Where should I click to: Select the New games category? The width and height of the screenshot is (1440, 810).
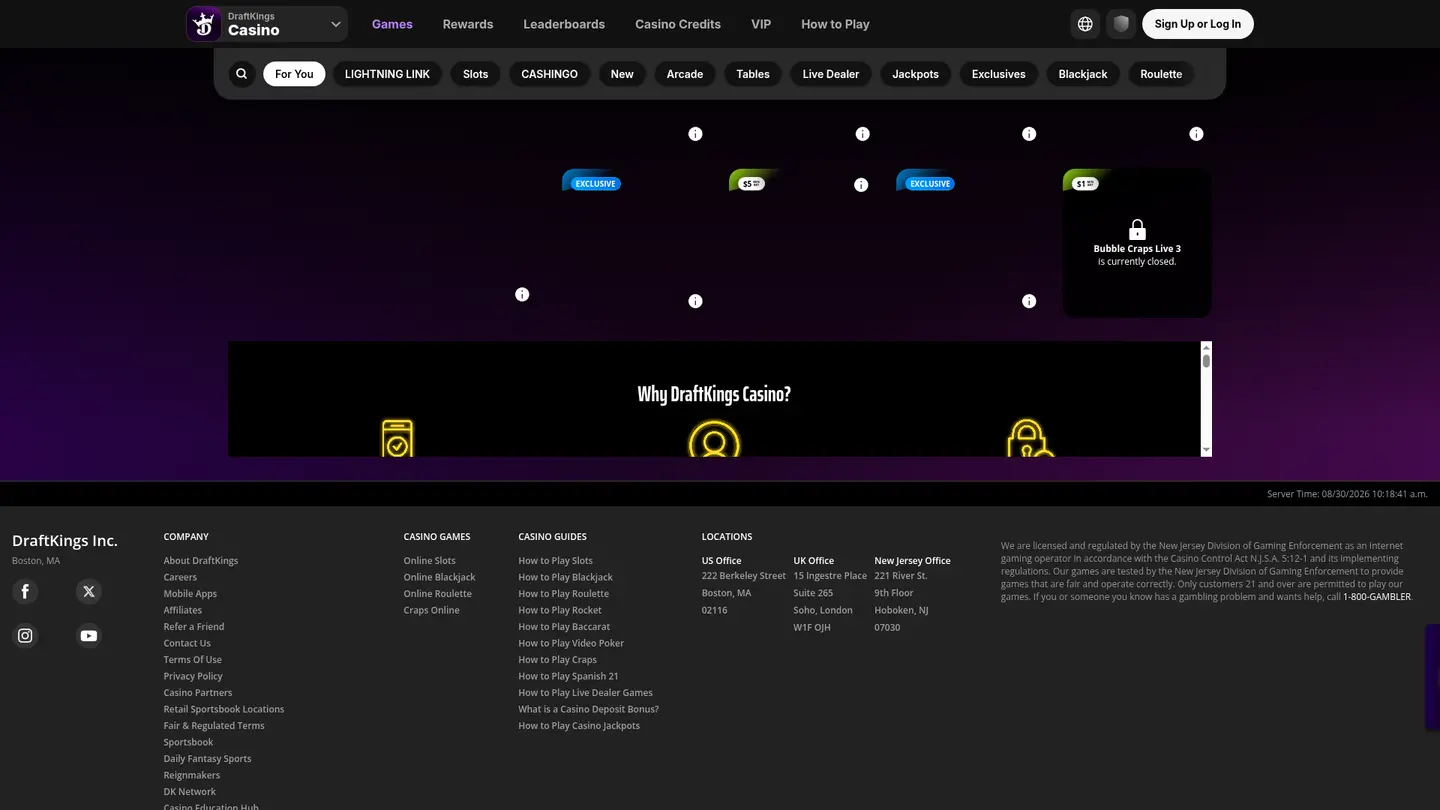pos(622,74)
